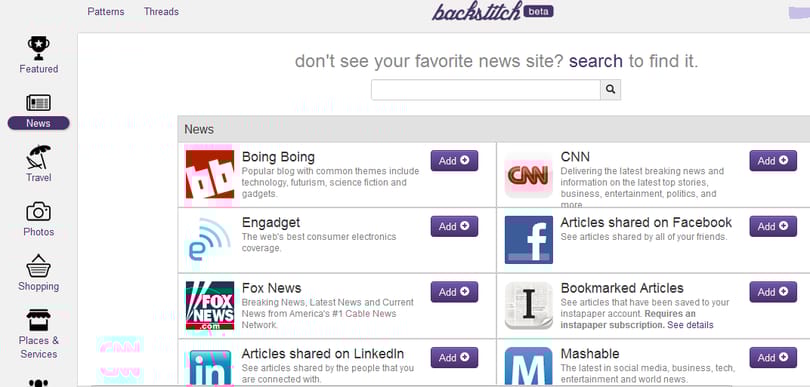The width and height of the screenshot is (810, 387).
Task: Add Articles shared on LinkedIn
Action: 454,358
